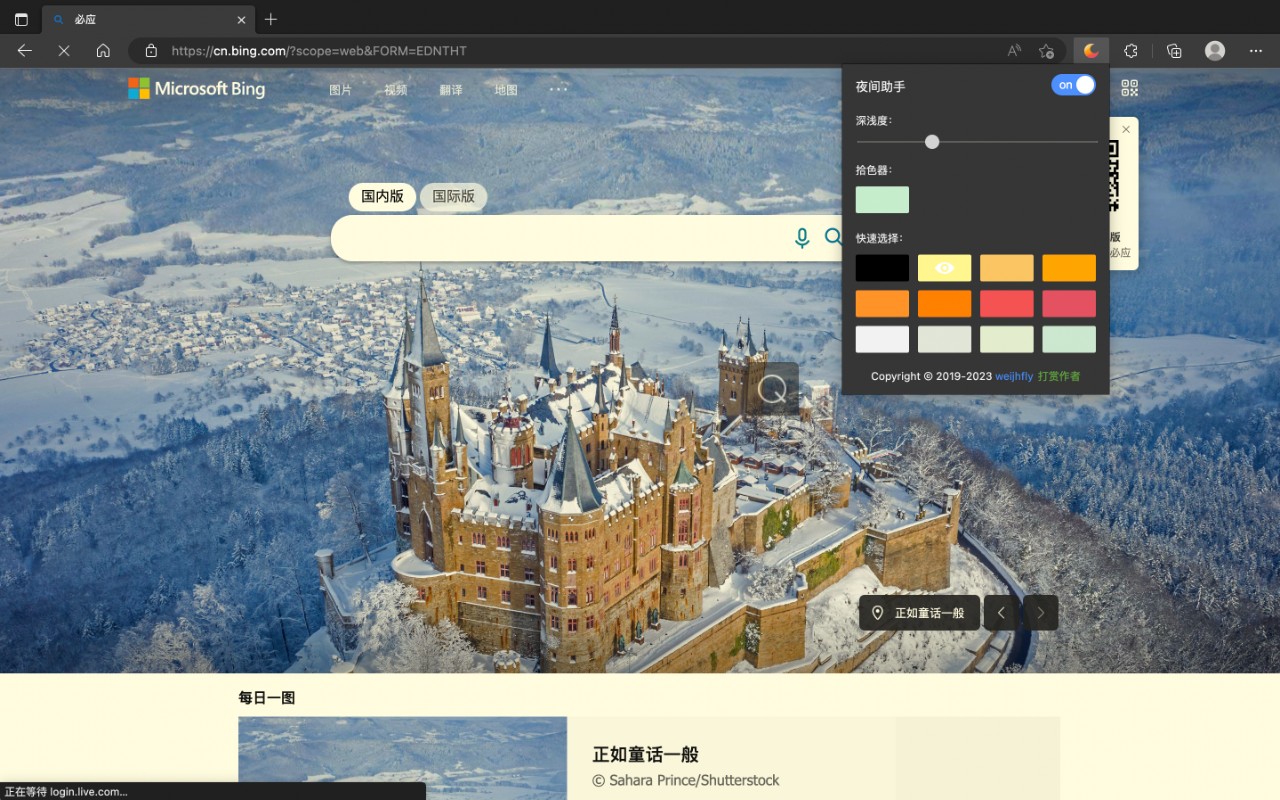Pick the last swatch in the second quick-select row
1280x800 pixels.
tap(1069, 304)
